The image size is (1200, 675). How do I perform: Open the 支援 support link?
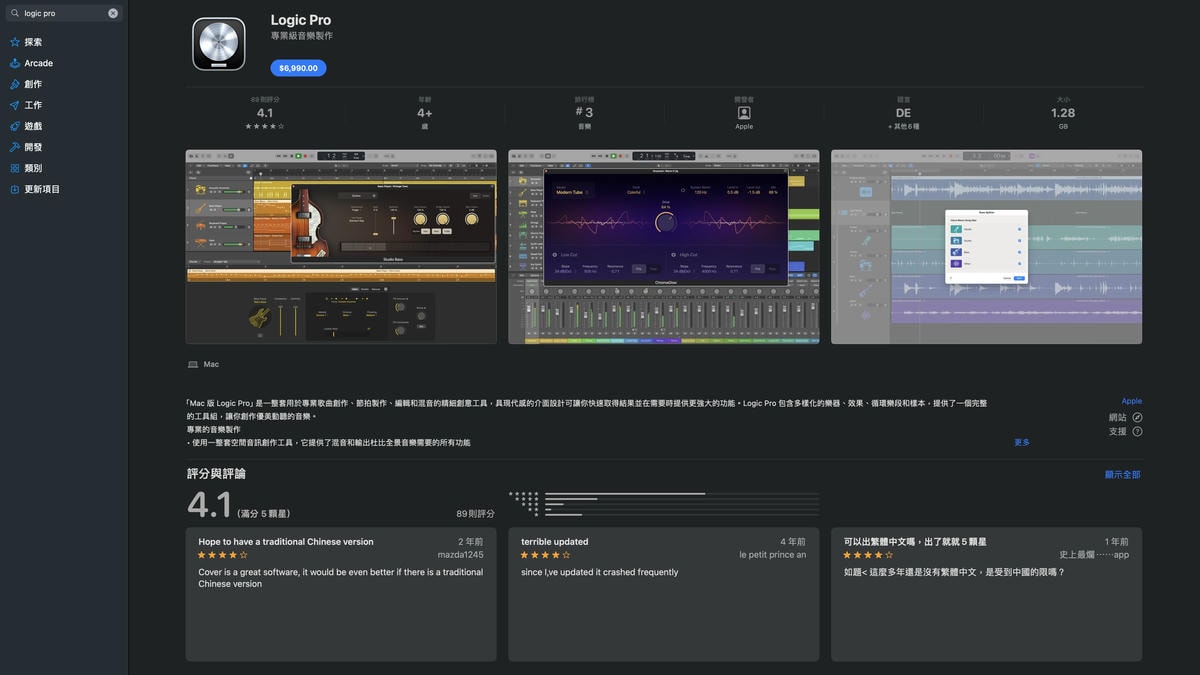1117,432
